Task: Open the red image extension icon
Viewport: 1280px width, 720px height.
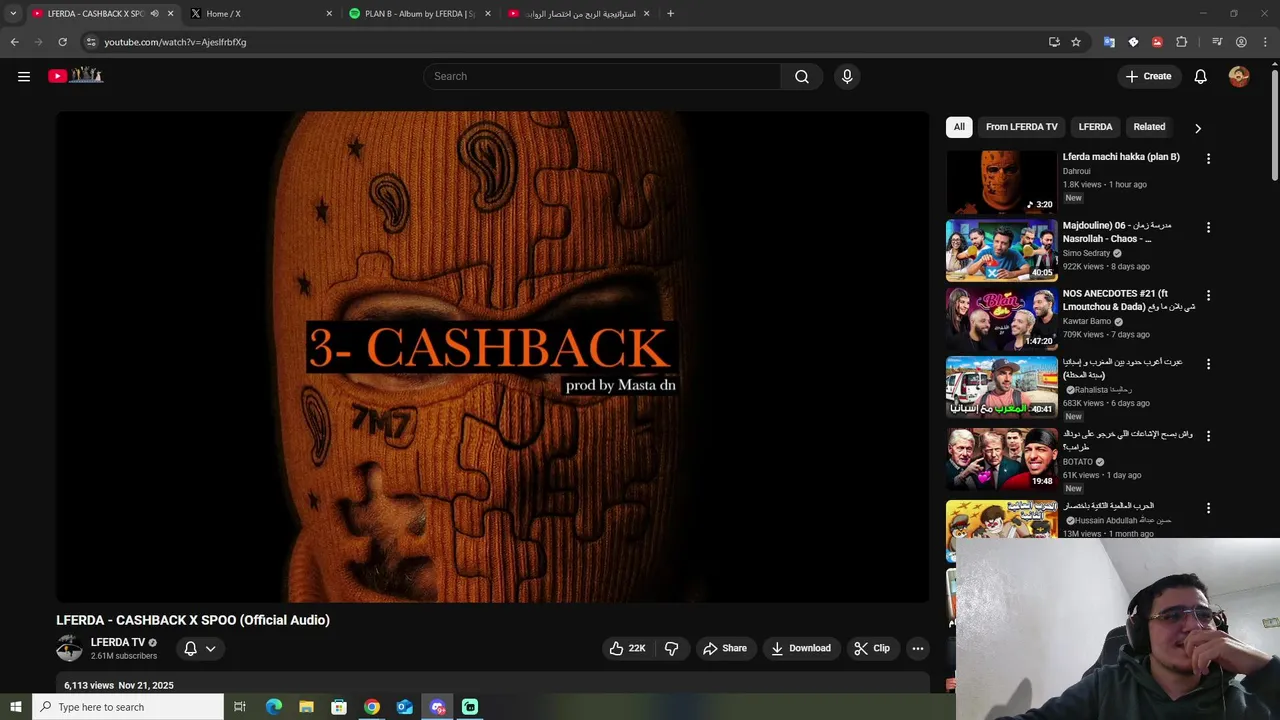Action: pos(1157,42)
